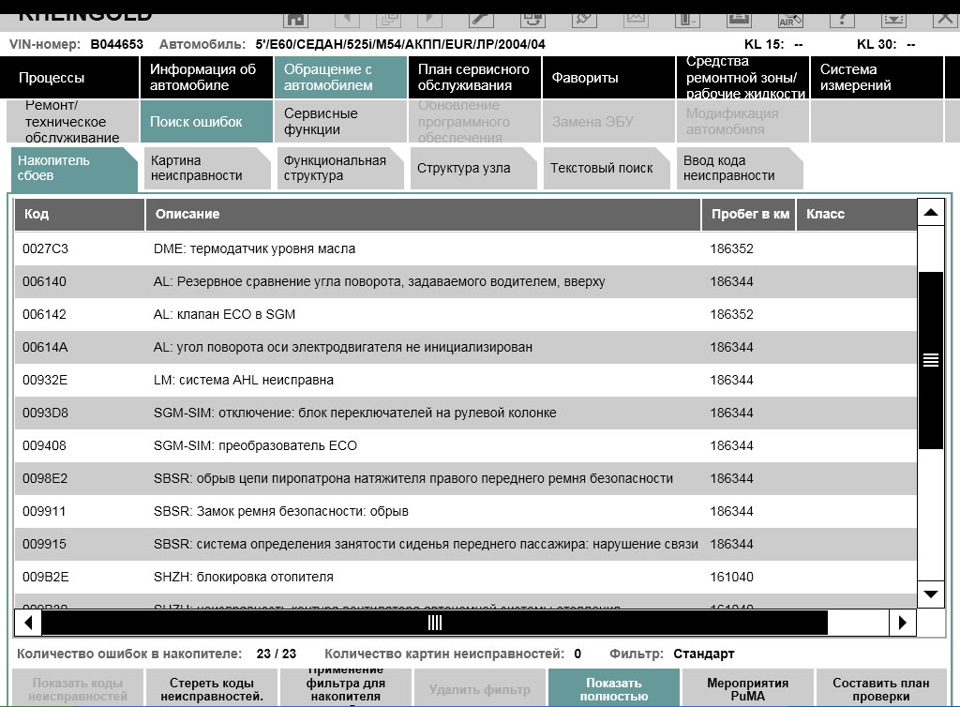Click the error count 23 / 23
Screen dimensions: 960x707
tap(276, 654)
